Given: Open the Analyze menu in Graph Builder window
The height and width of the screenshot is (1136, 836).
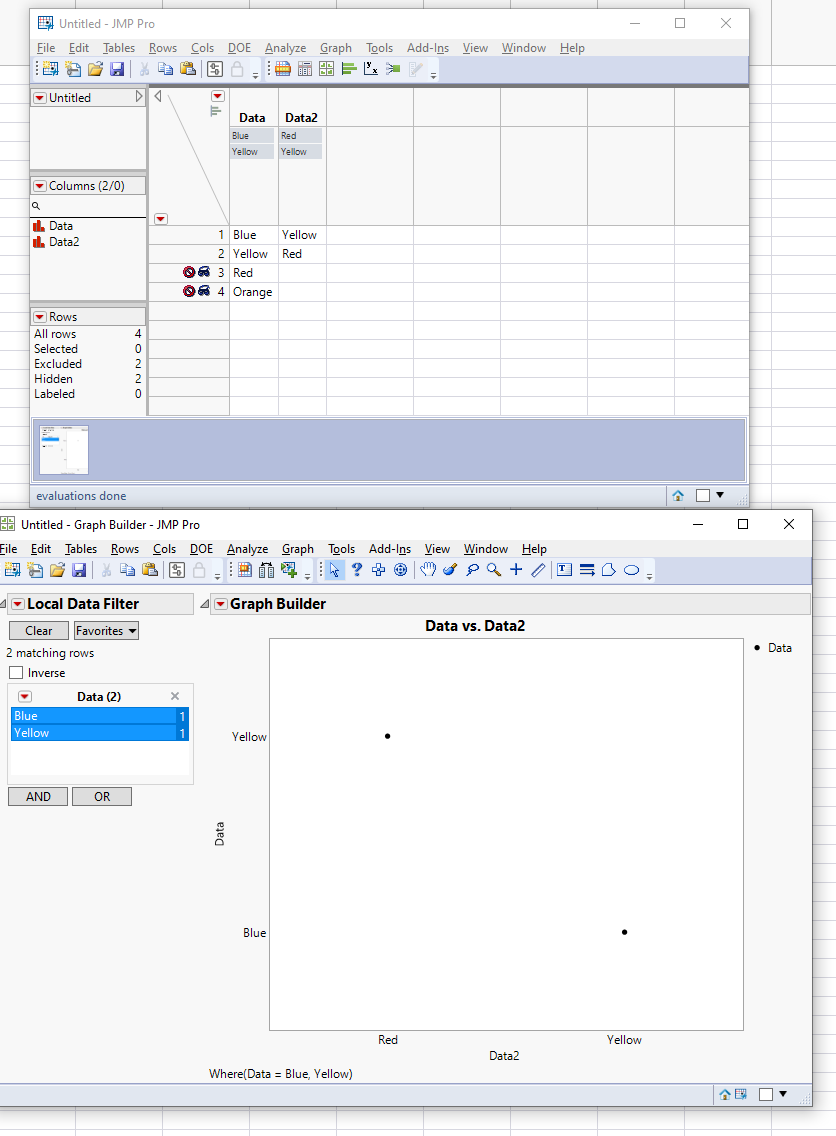Looking at the screenshot, I should (246, 548).
